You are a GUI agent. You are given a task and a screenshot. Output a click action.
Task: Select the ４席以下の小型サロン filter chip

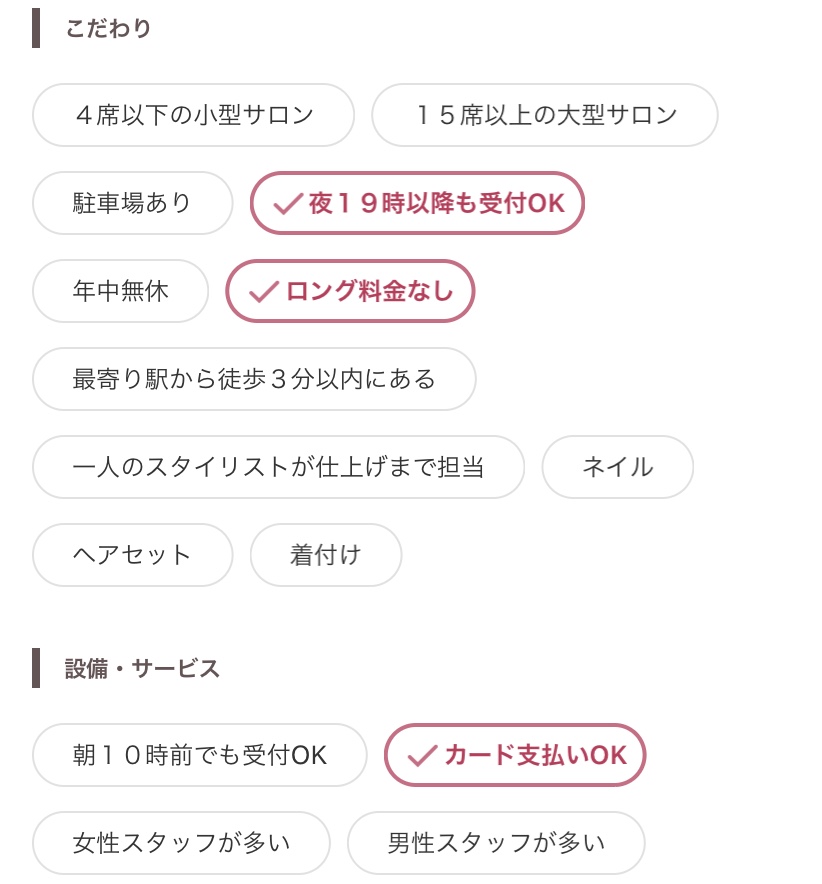(194, 115)
